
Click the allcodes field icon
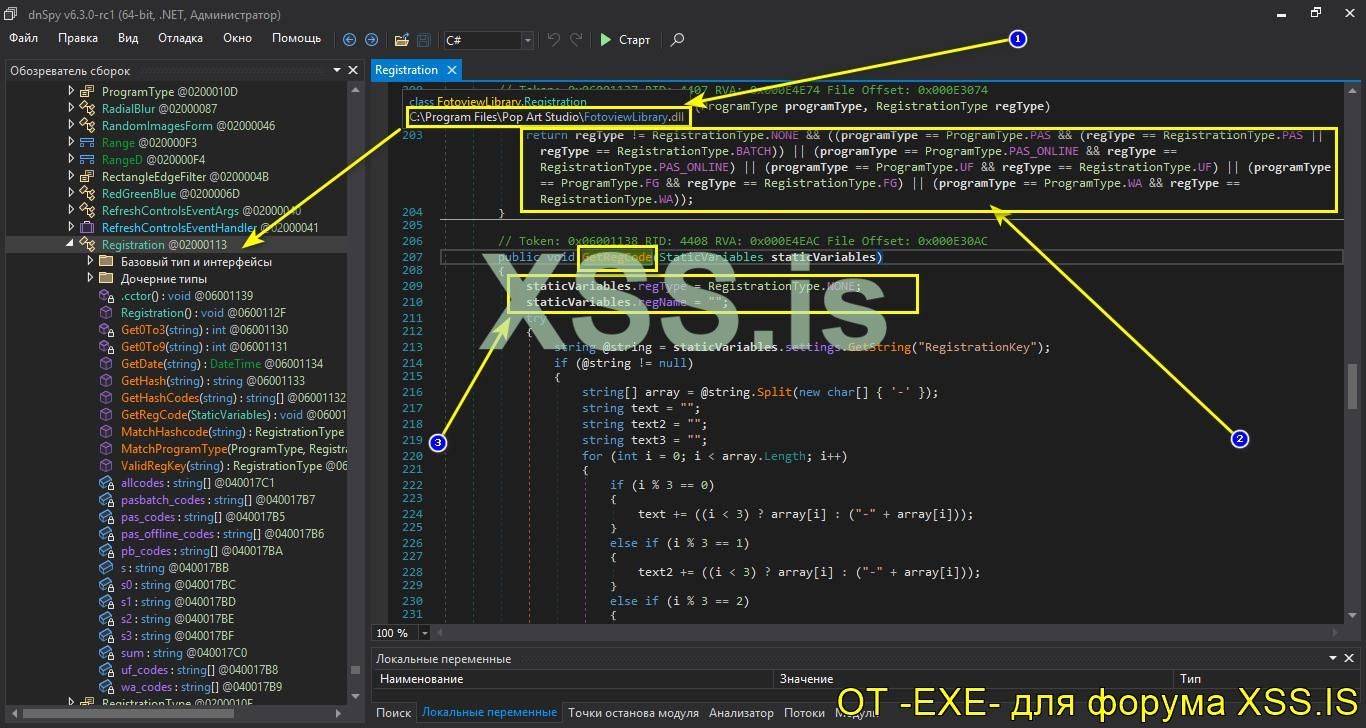point(107,483)
